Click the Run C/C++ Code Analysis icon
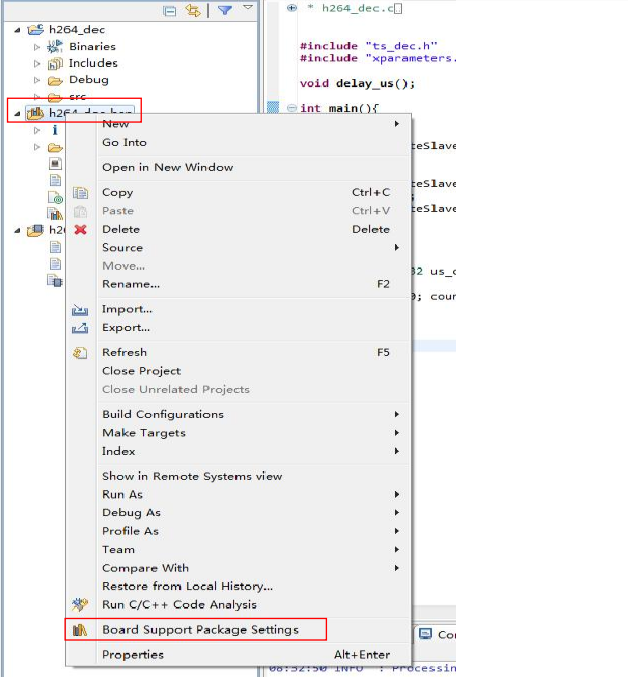This screenshot has width=628, height=679. (81, 605)
